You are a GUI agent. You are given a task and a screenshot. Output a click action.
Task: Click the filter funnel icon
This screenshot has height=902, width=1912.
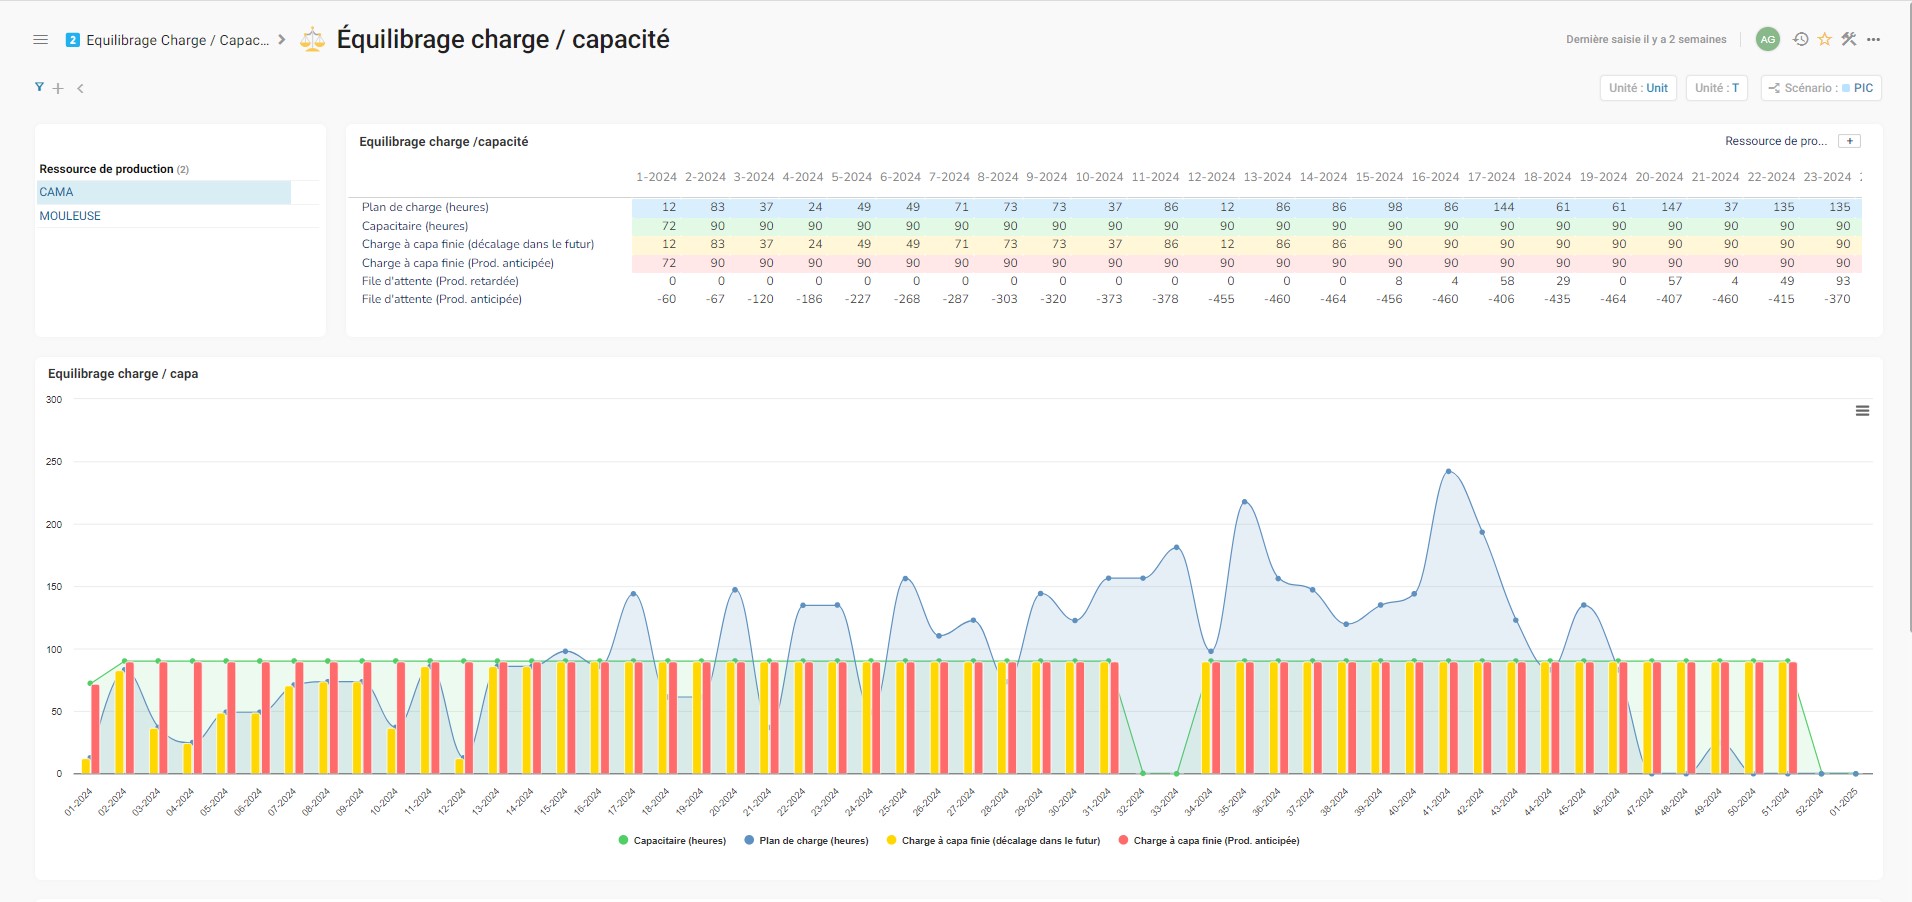coord(39,88)
